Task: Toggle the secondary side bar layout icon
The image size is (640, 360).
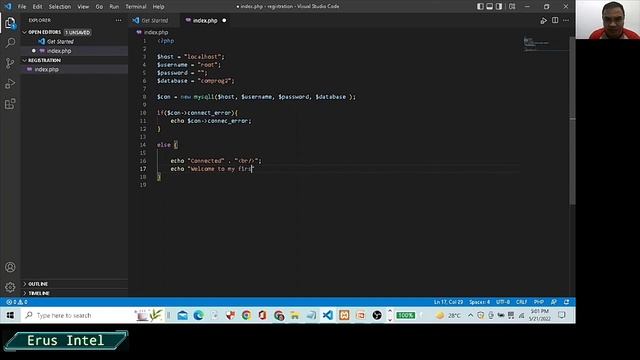Action: [x=499, y=7]
